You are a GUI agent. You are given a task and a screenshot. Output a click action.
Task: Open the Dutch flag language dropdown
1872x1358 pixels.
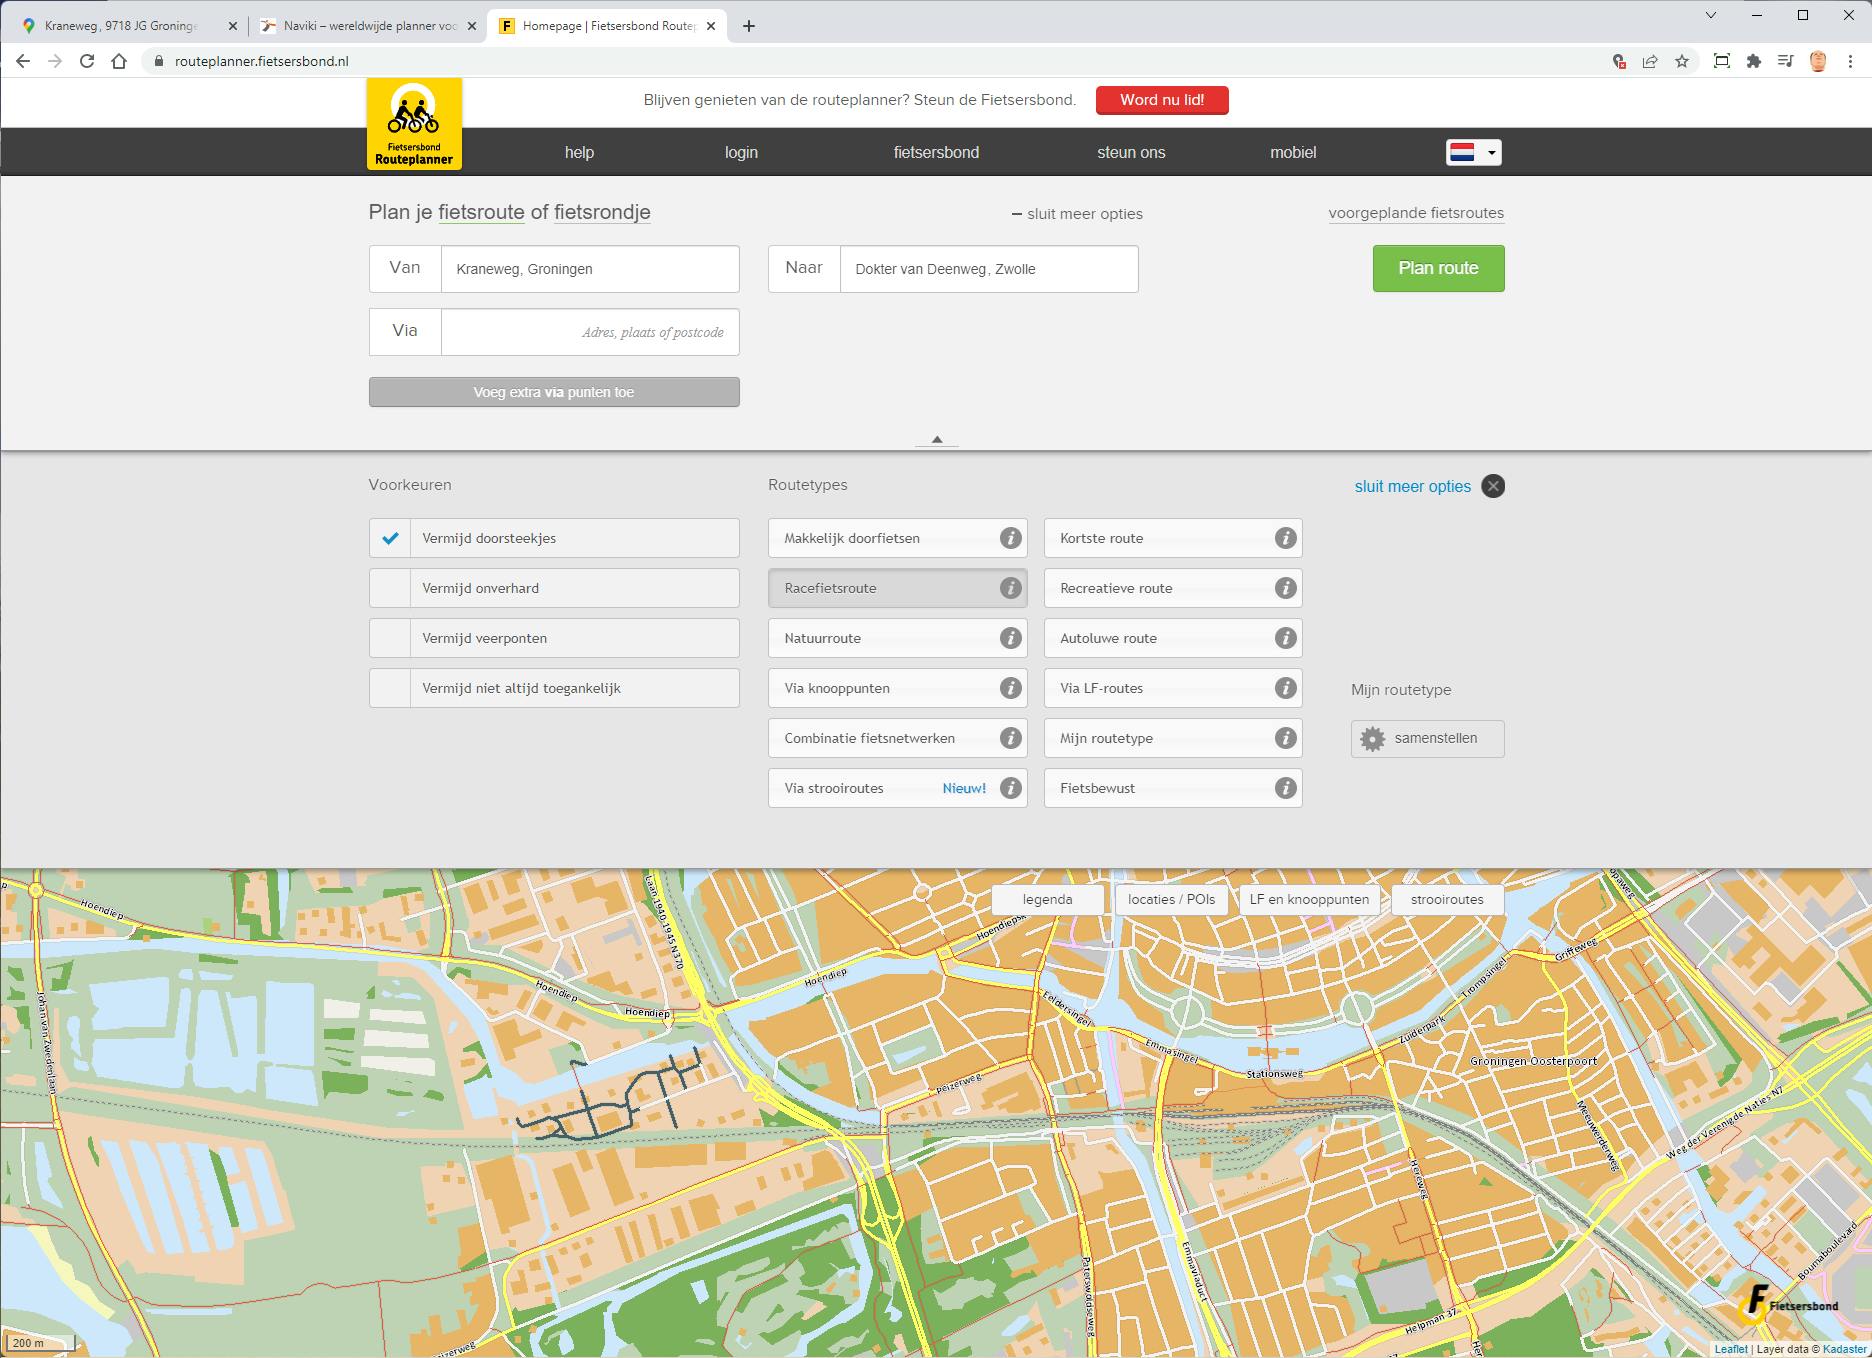coord(1471,152)
